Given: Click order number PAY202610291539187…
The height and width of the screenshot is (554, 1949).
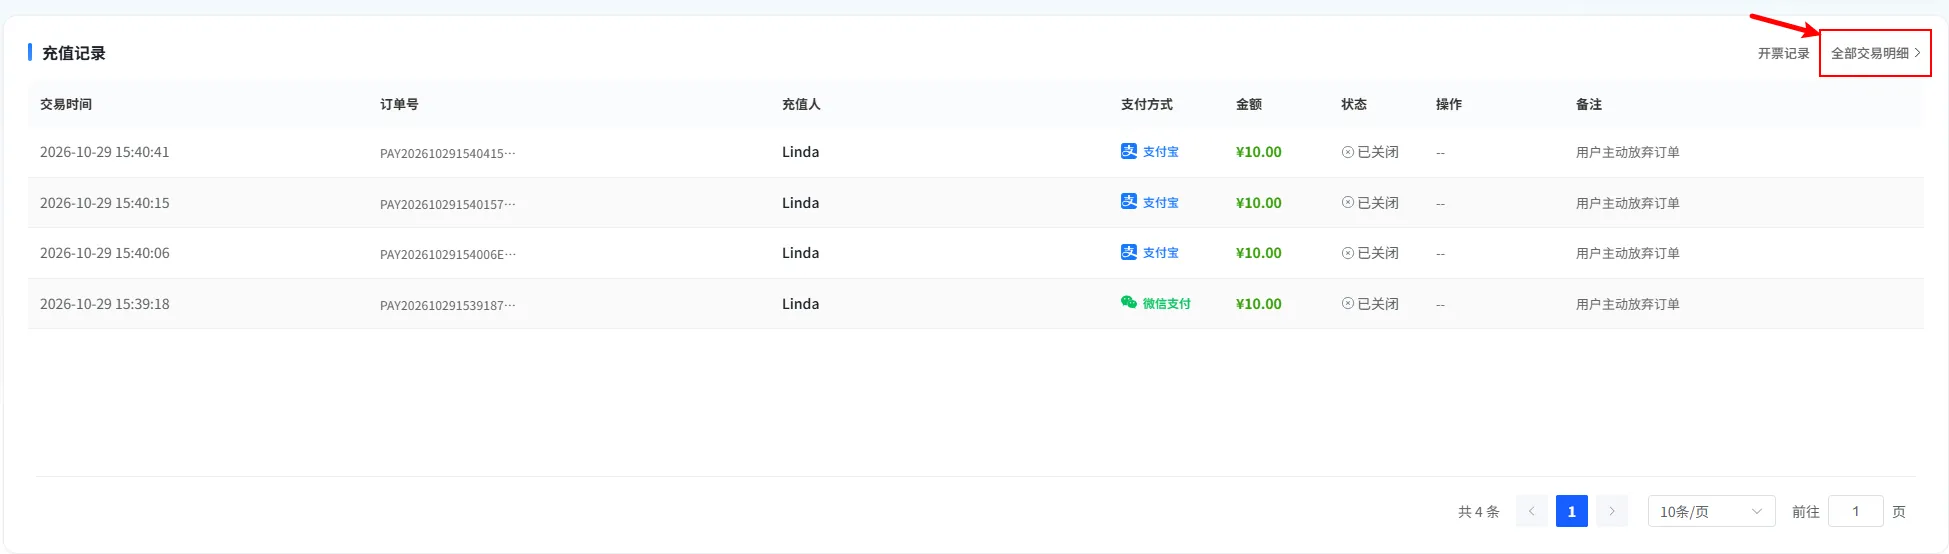Looking at the screenshot, I should (448, 305).
